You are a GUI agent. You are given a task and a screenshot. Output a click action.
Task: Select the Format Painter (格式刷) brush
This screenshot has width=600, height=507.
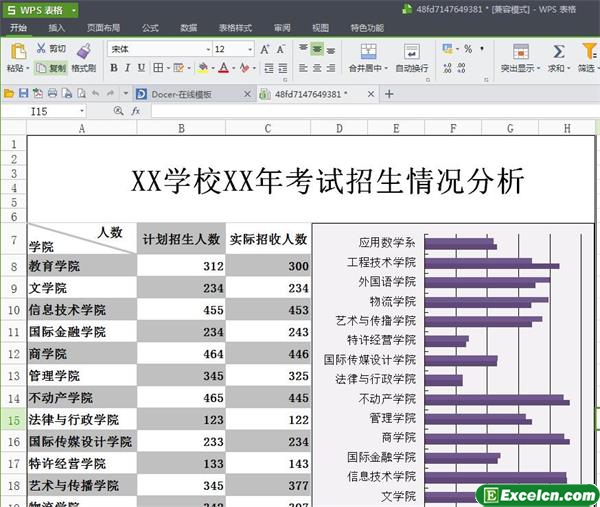coord(83,50)
